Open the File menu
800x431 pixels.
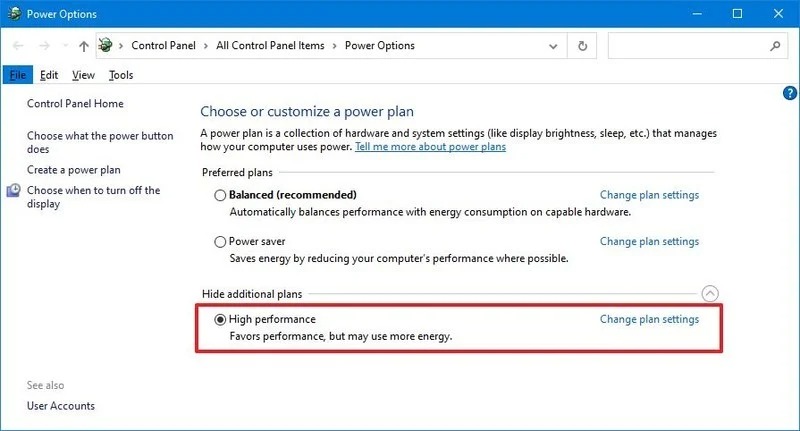click(18, 75)
